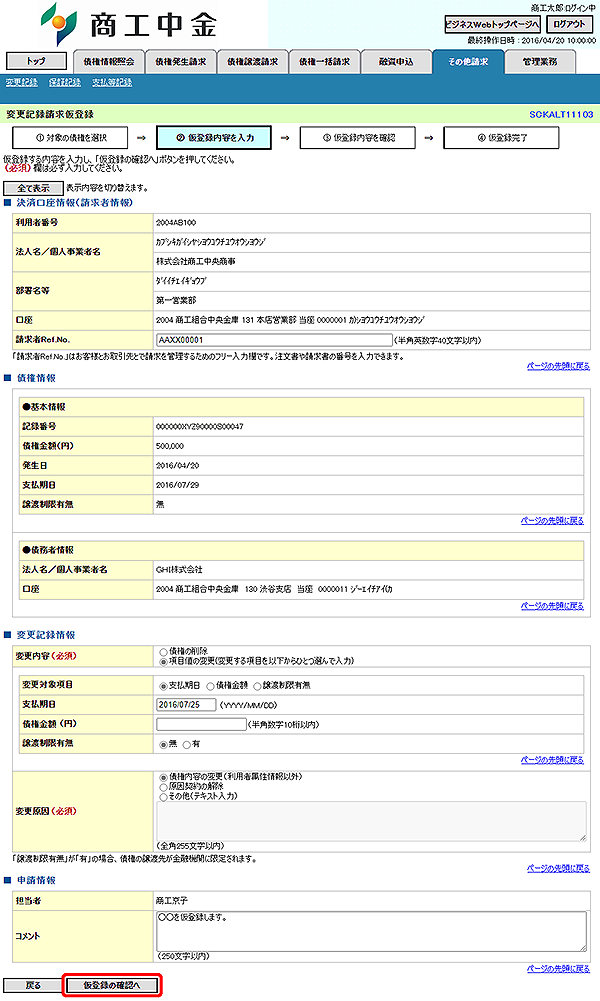This screenshot has width=600, height=1001.
Task: Click the 株式会社商工中央商事 company name
Action: click(195, 262)
